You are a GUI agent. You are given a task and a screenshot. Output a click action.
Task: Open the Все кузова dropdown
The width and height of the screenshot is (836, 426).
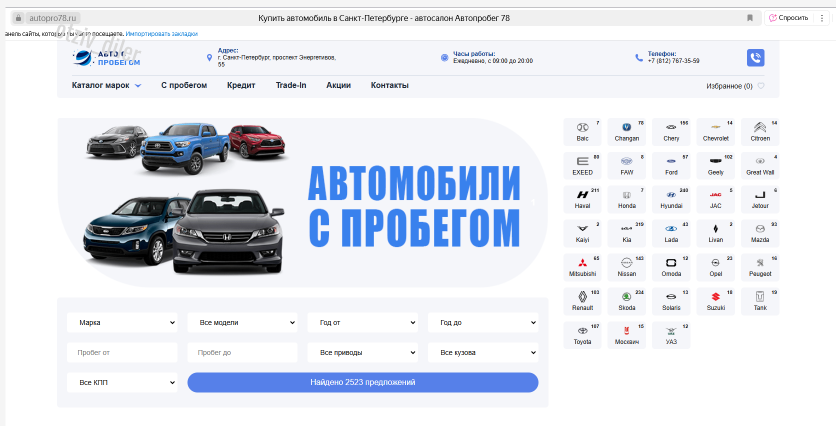tap(483, 352)
